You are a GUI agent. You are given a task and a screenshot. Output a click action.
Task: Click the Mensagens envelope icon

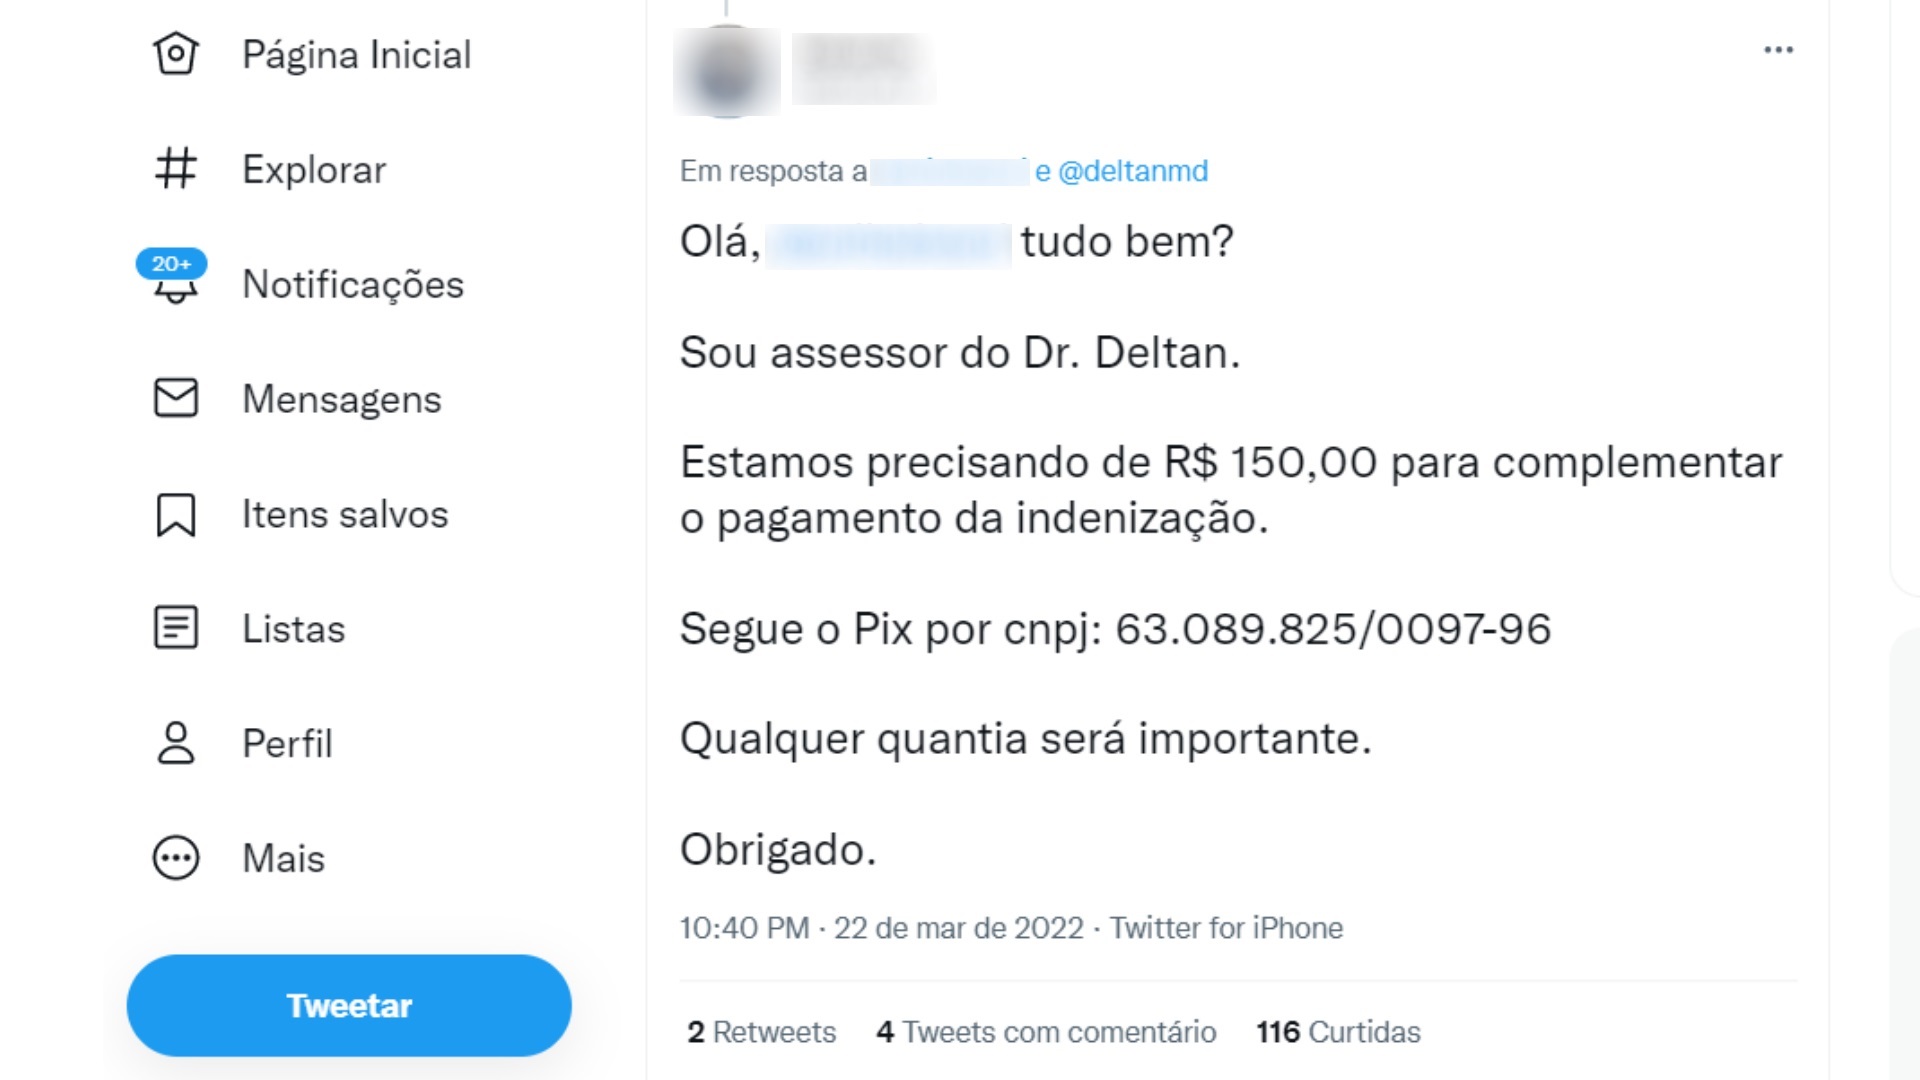point(176,398)
